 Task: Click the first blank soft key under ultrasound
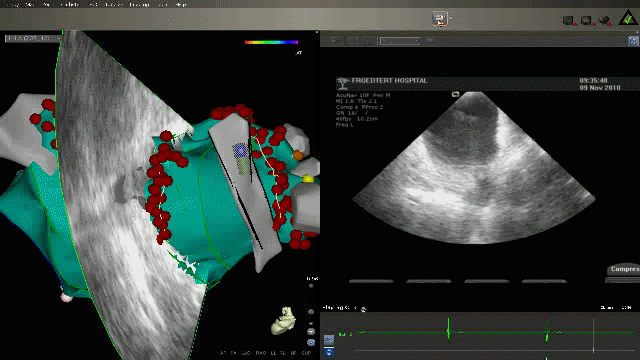pyautogui.click(x=371, y=281)
